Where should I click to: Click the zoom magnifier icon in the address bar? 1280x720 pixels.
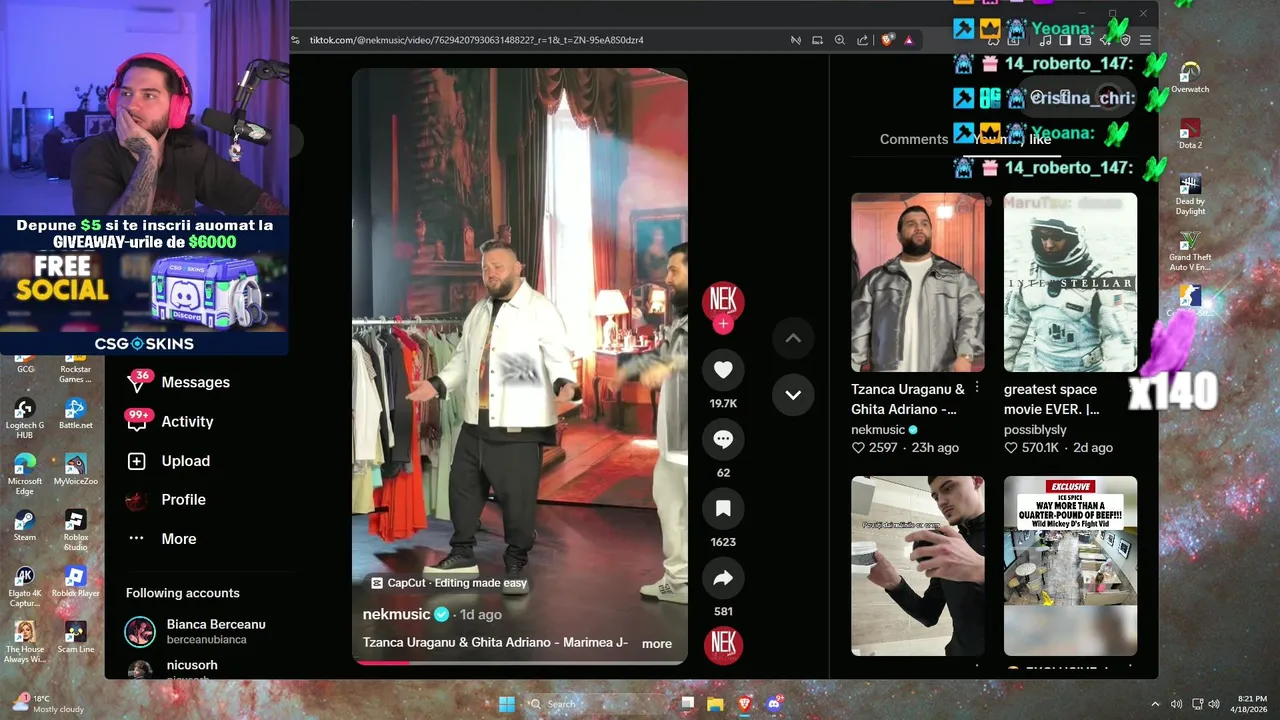click(x=840, y=40)
